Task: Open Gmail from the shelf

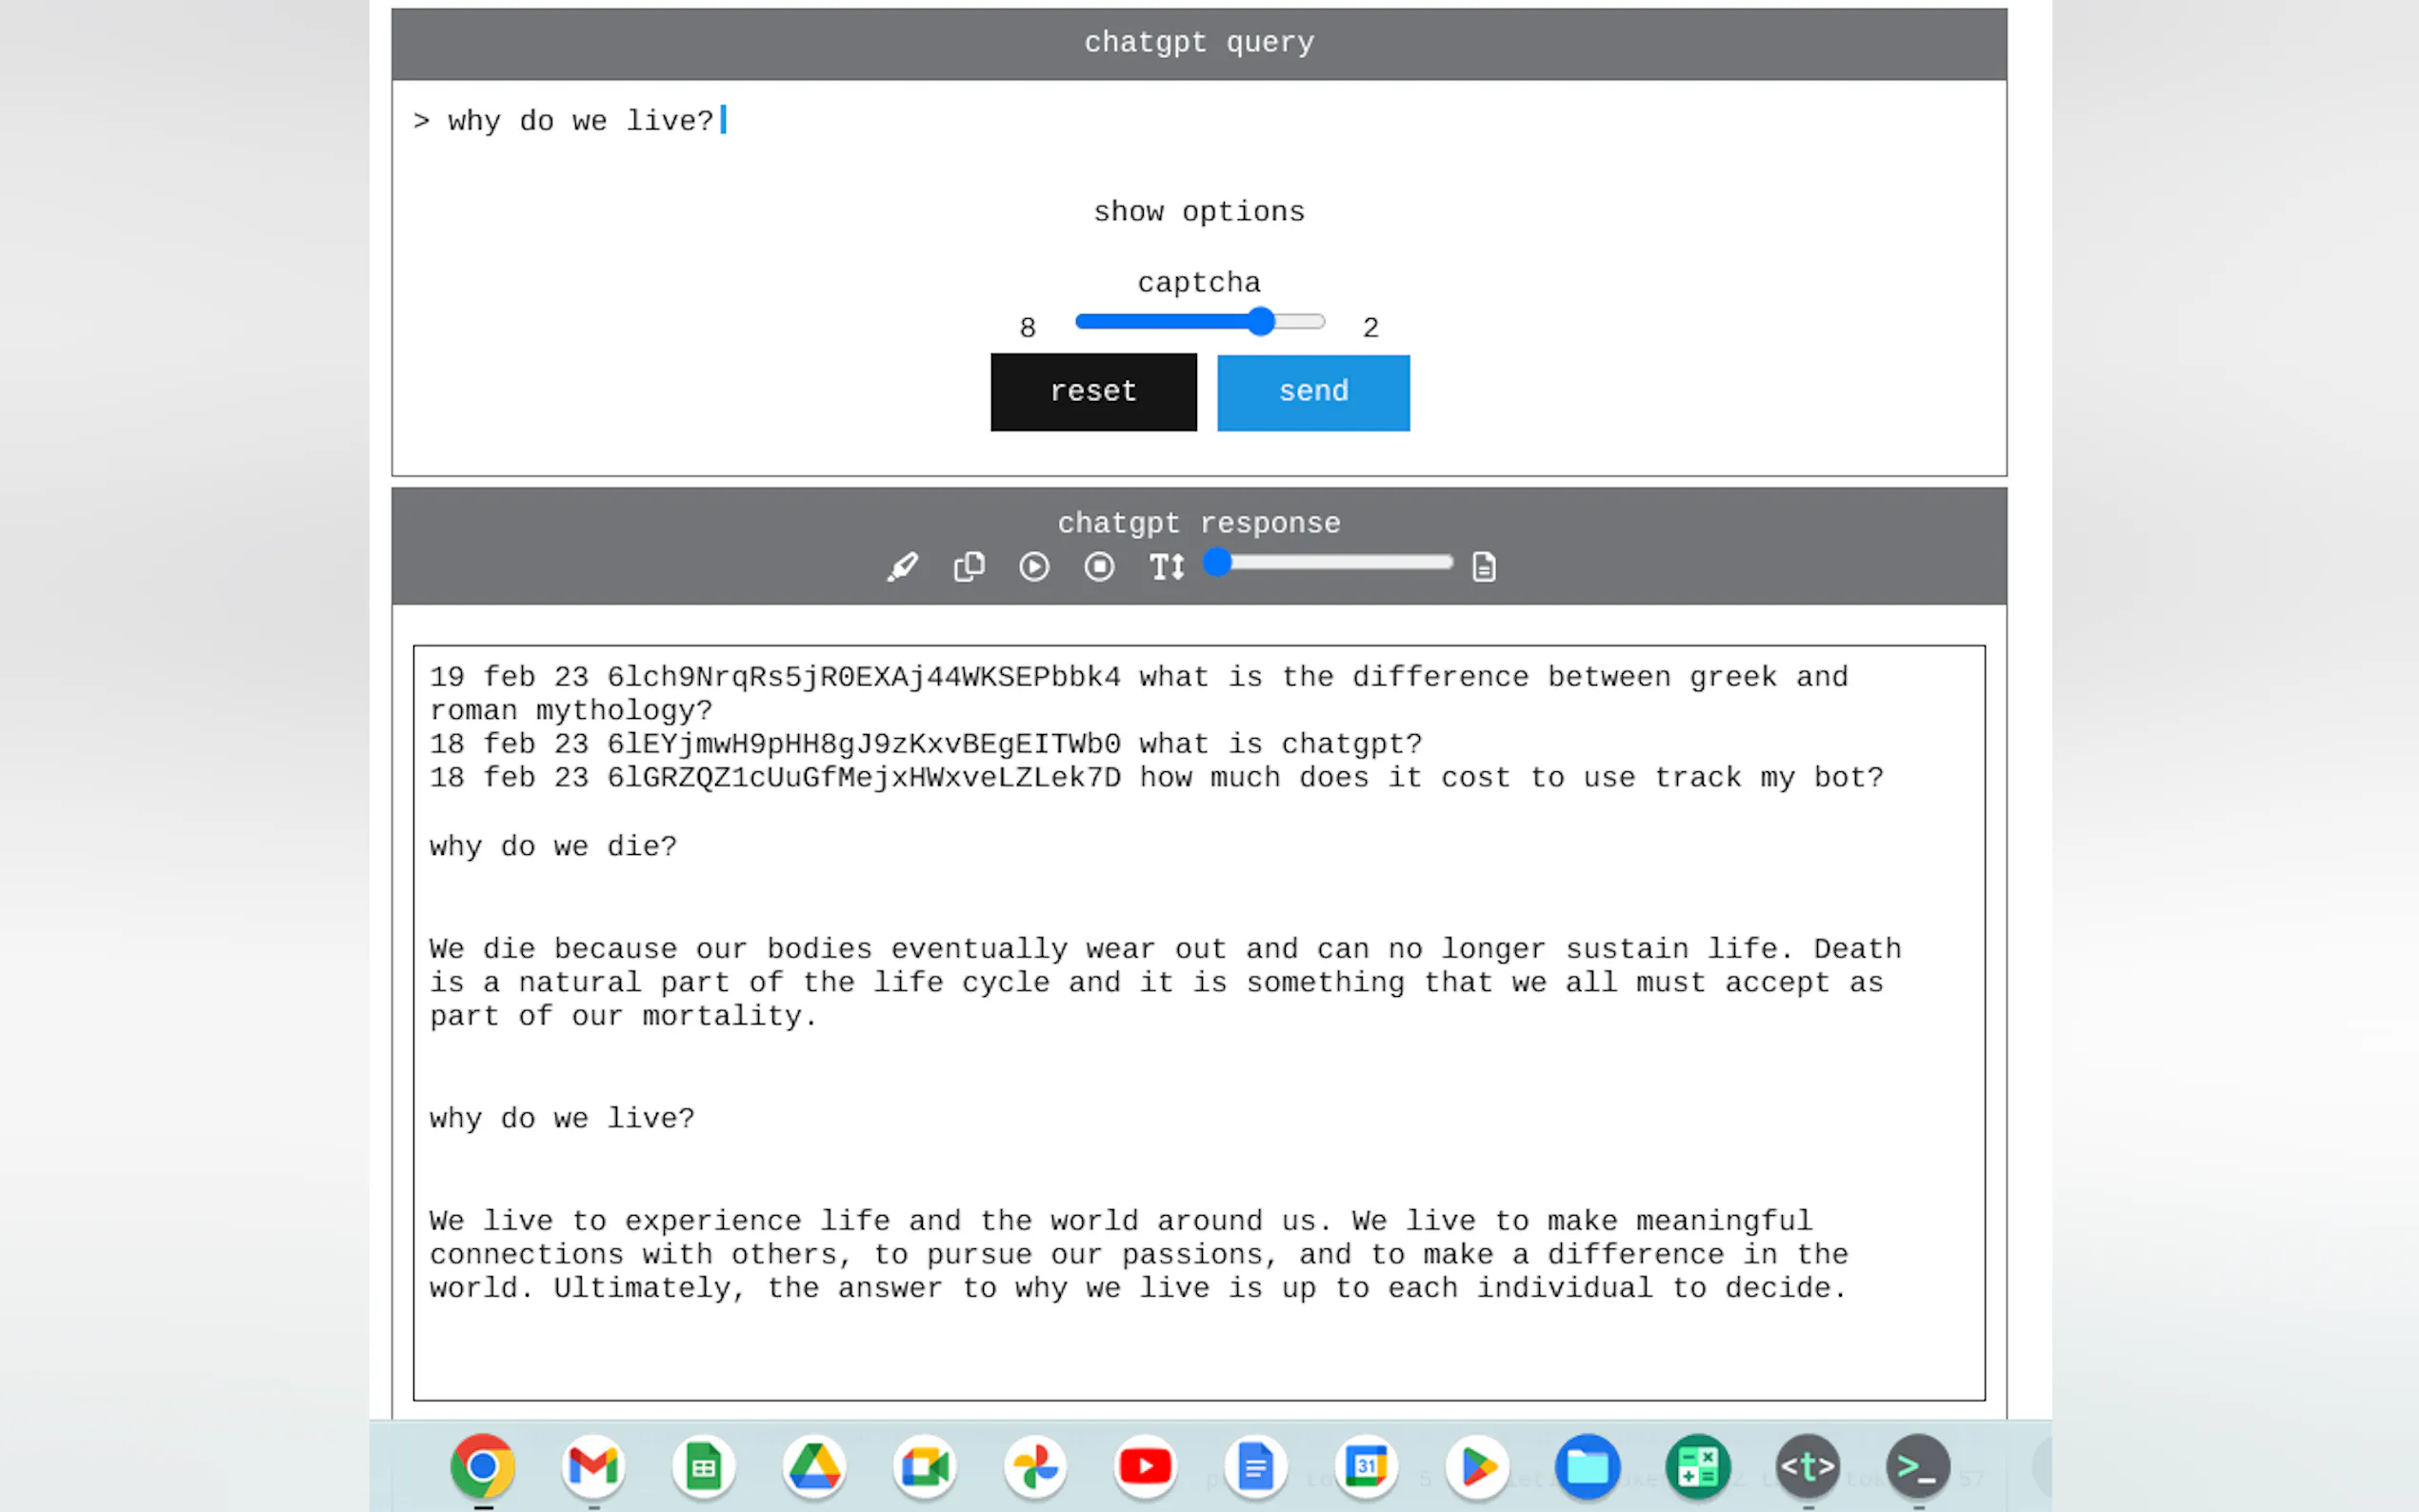Action: [593, 1467]
